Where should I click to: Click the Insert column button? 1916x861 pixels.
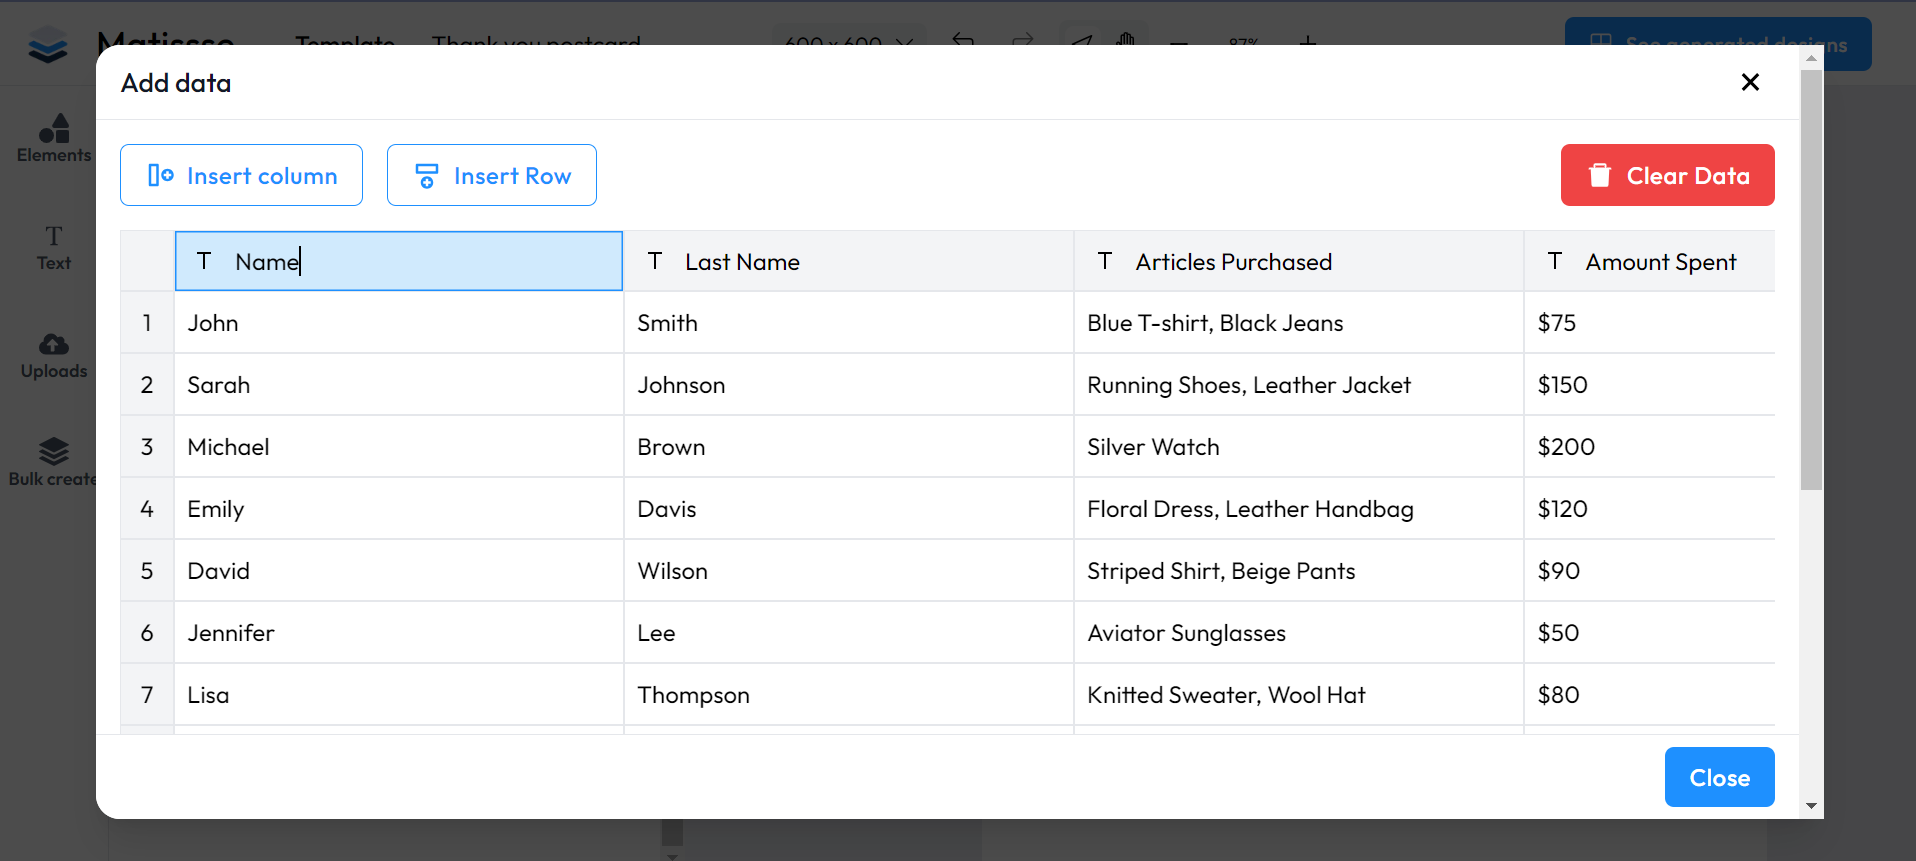pyautogui.click(x=241, y=175)
